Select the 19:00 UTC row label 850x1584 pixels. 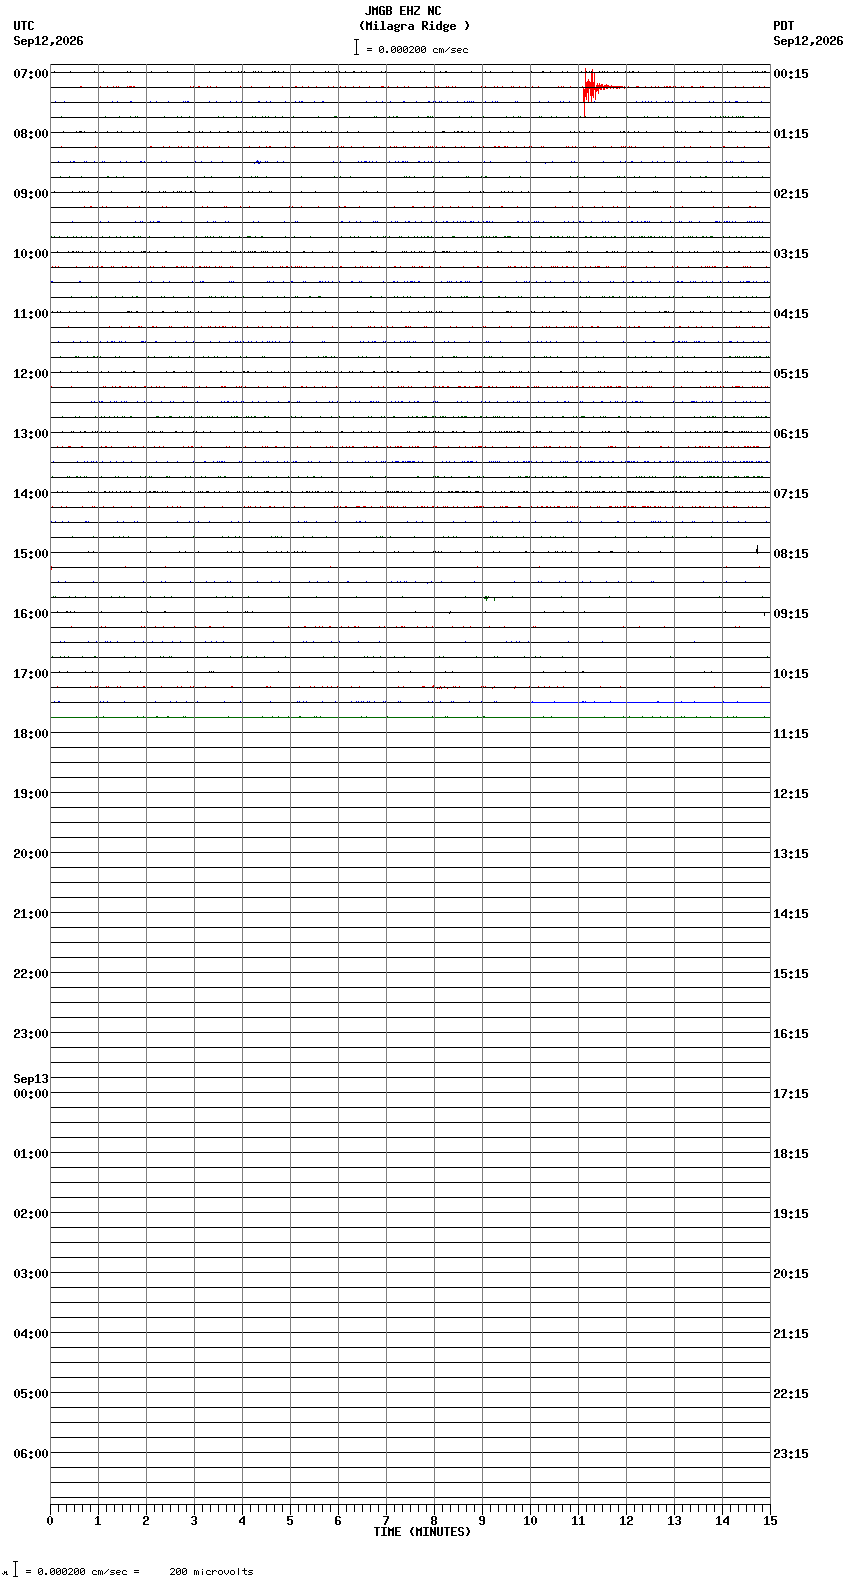pyautogui.click(x=31, y=794)
